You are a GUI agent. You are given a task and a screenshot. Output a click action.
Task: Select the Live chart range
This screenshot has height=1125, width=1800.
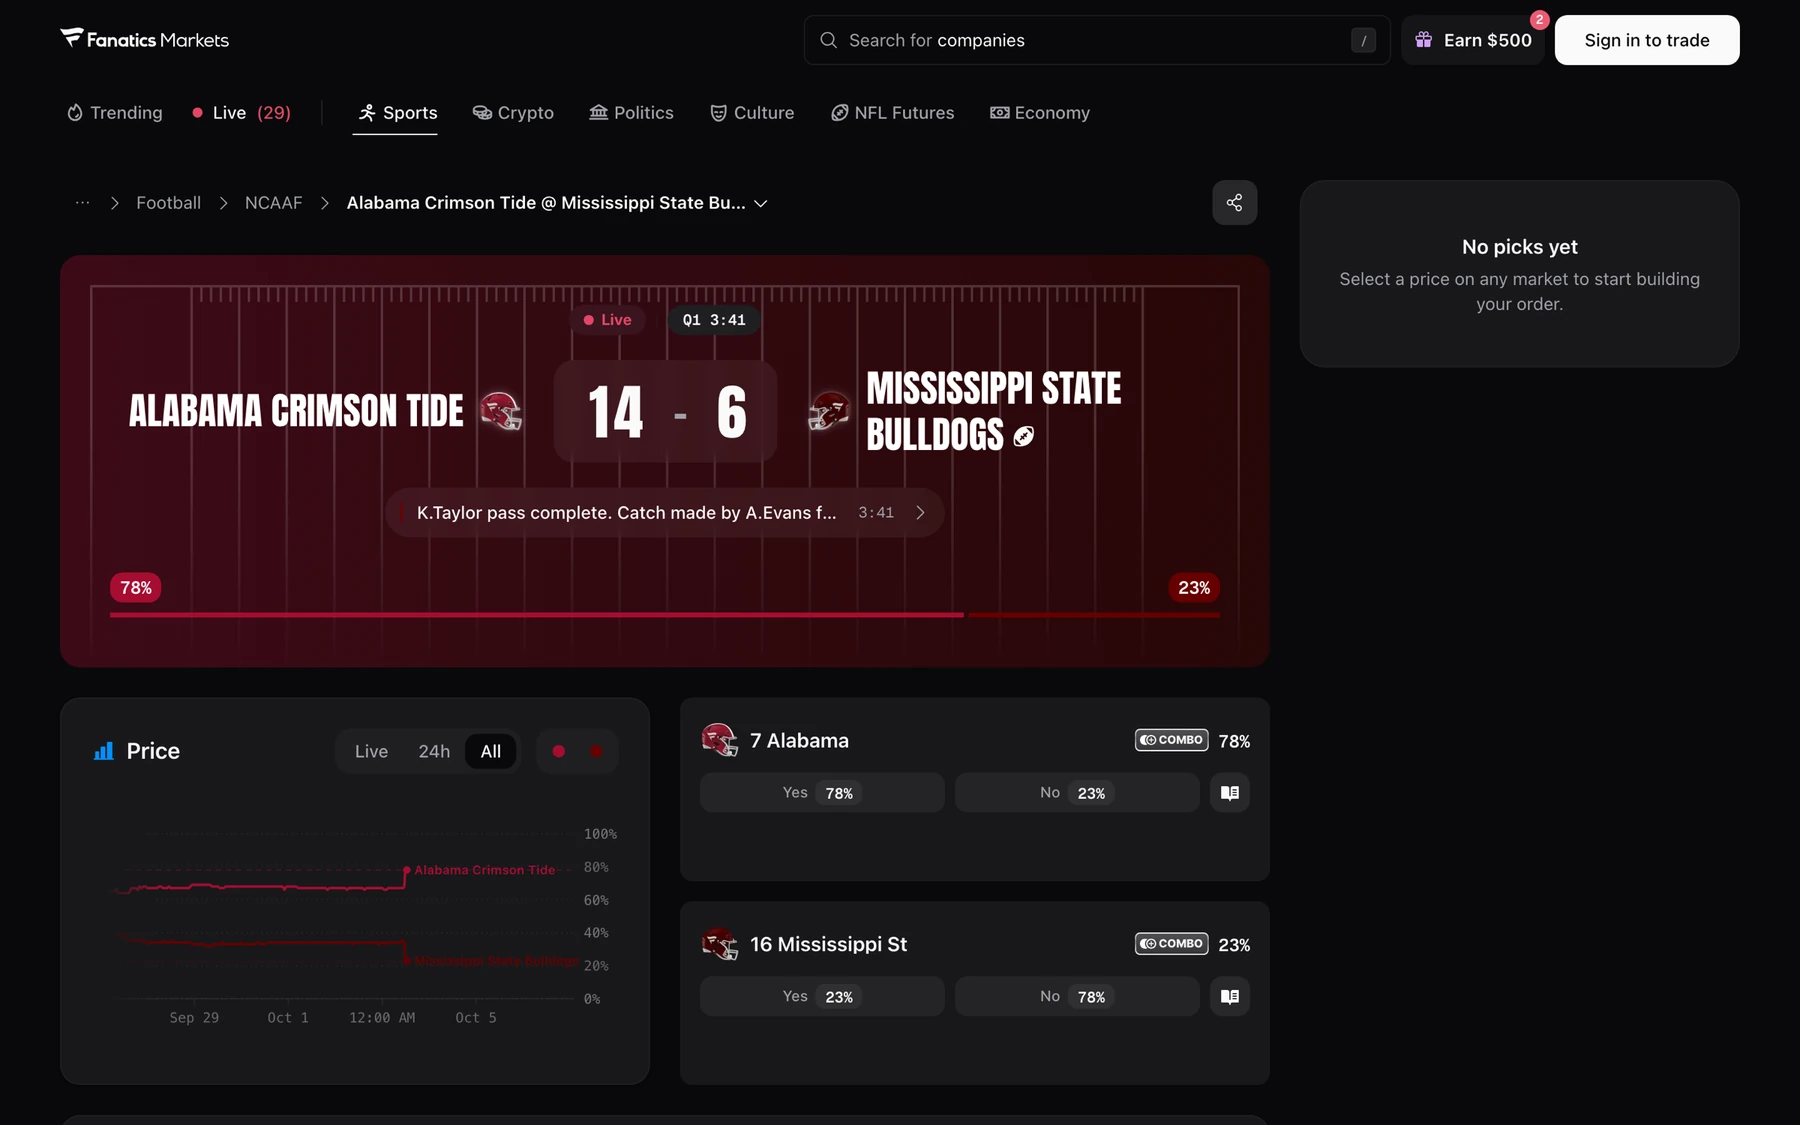point(371,752)
